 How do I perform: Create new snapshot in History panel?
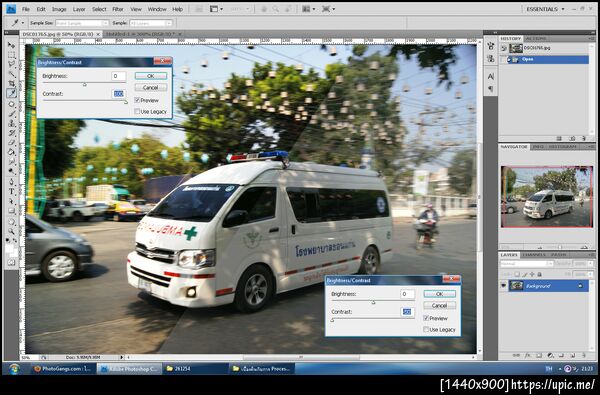tap(572, 138)
